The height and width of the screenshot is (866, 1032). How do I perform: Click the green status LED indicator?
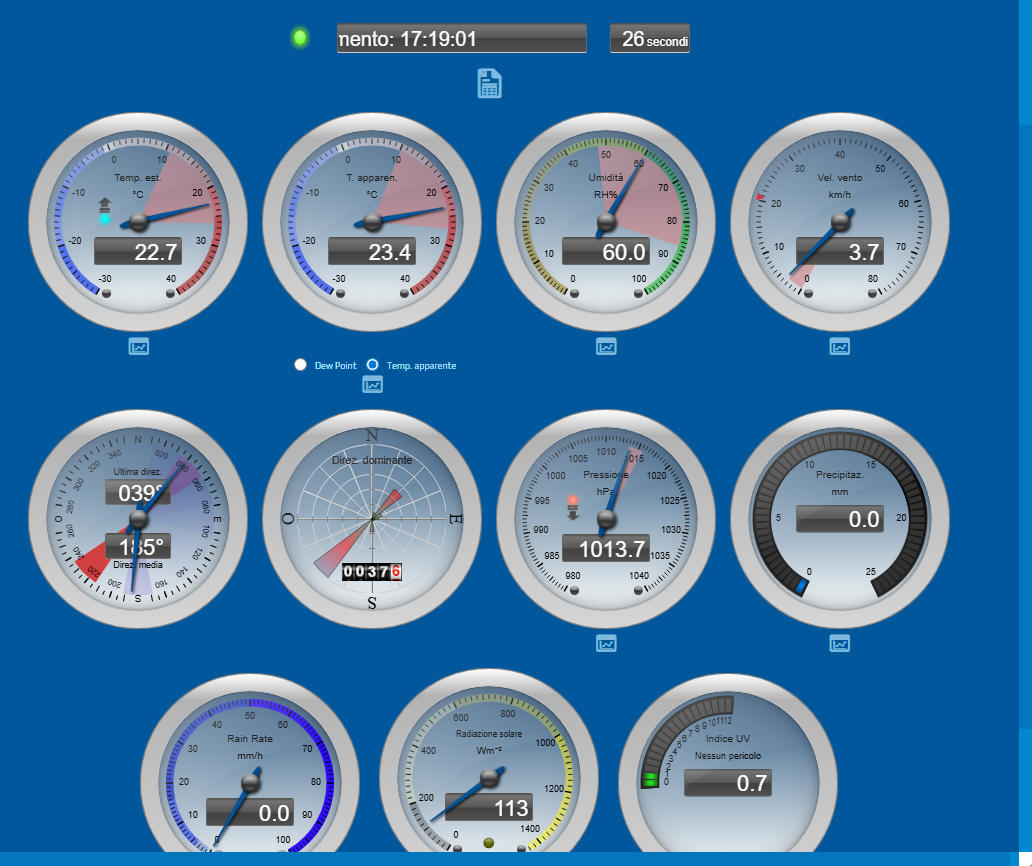[x=300, y=38]
